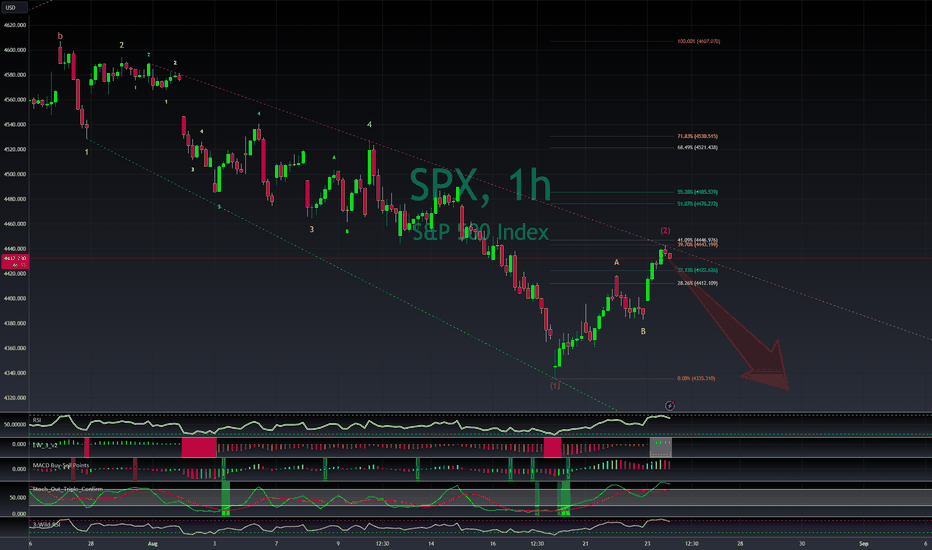Click 4400.000 on the price axis
Viewport: 932px width, 550px height.
(15, 298)
